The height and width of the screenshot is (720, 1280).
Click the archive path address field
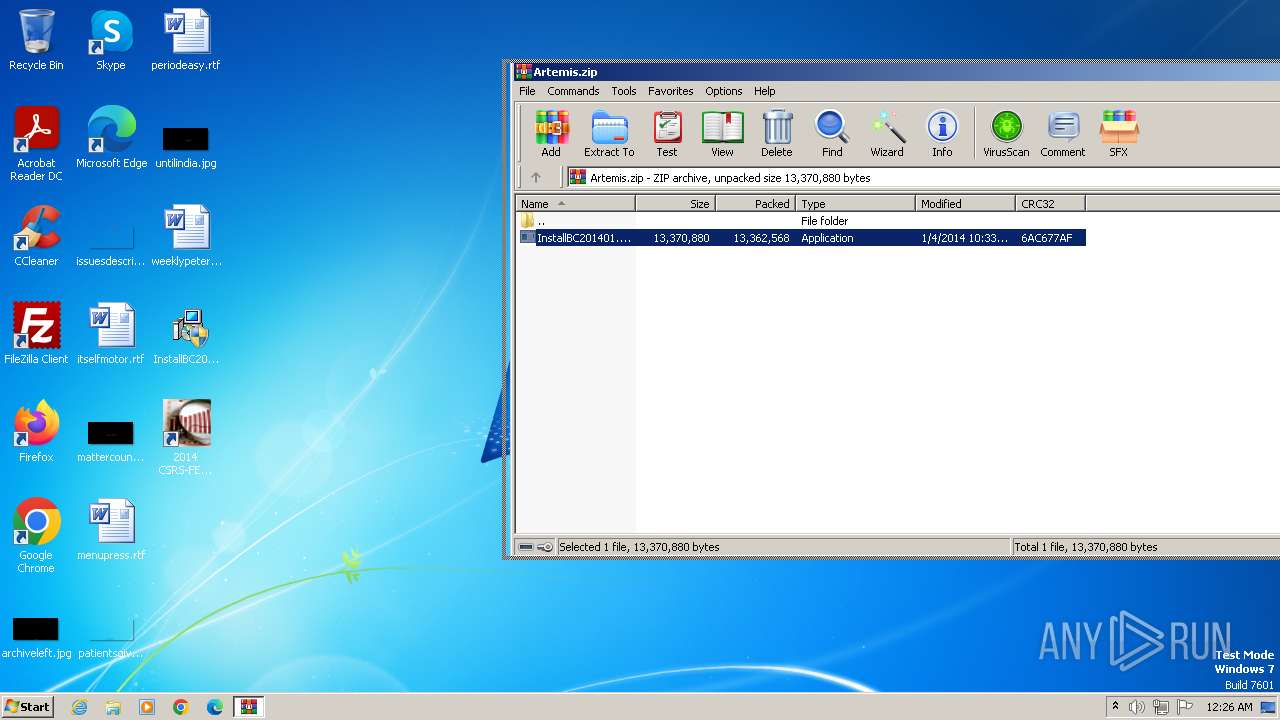[x=922, y=178]
